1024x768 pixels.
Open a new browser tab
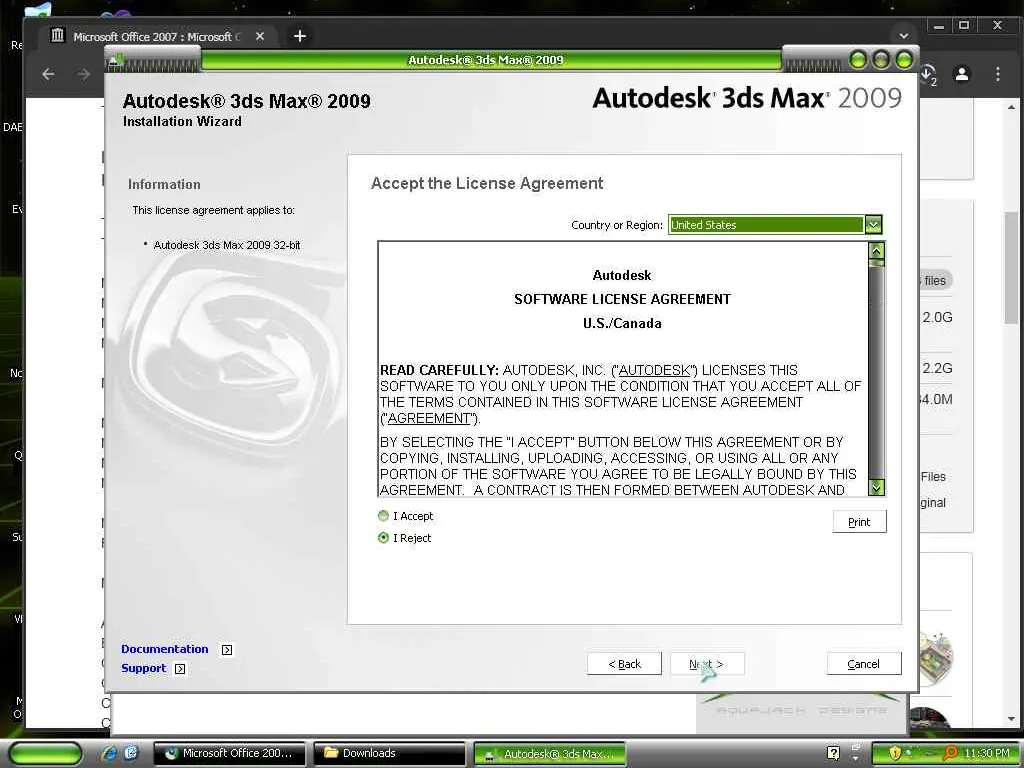[300, 37]
